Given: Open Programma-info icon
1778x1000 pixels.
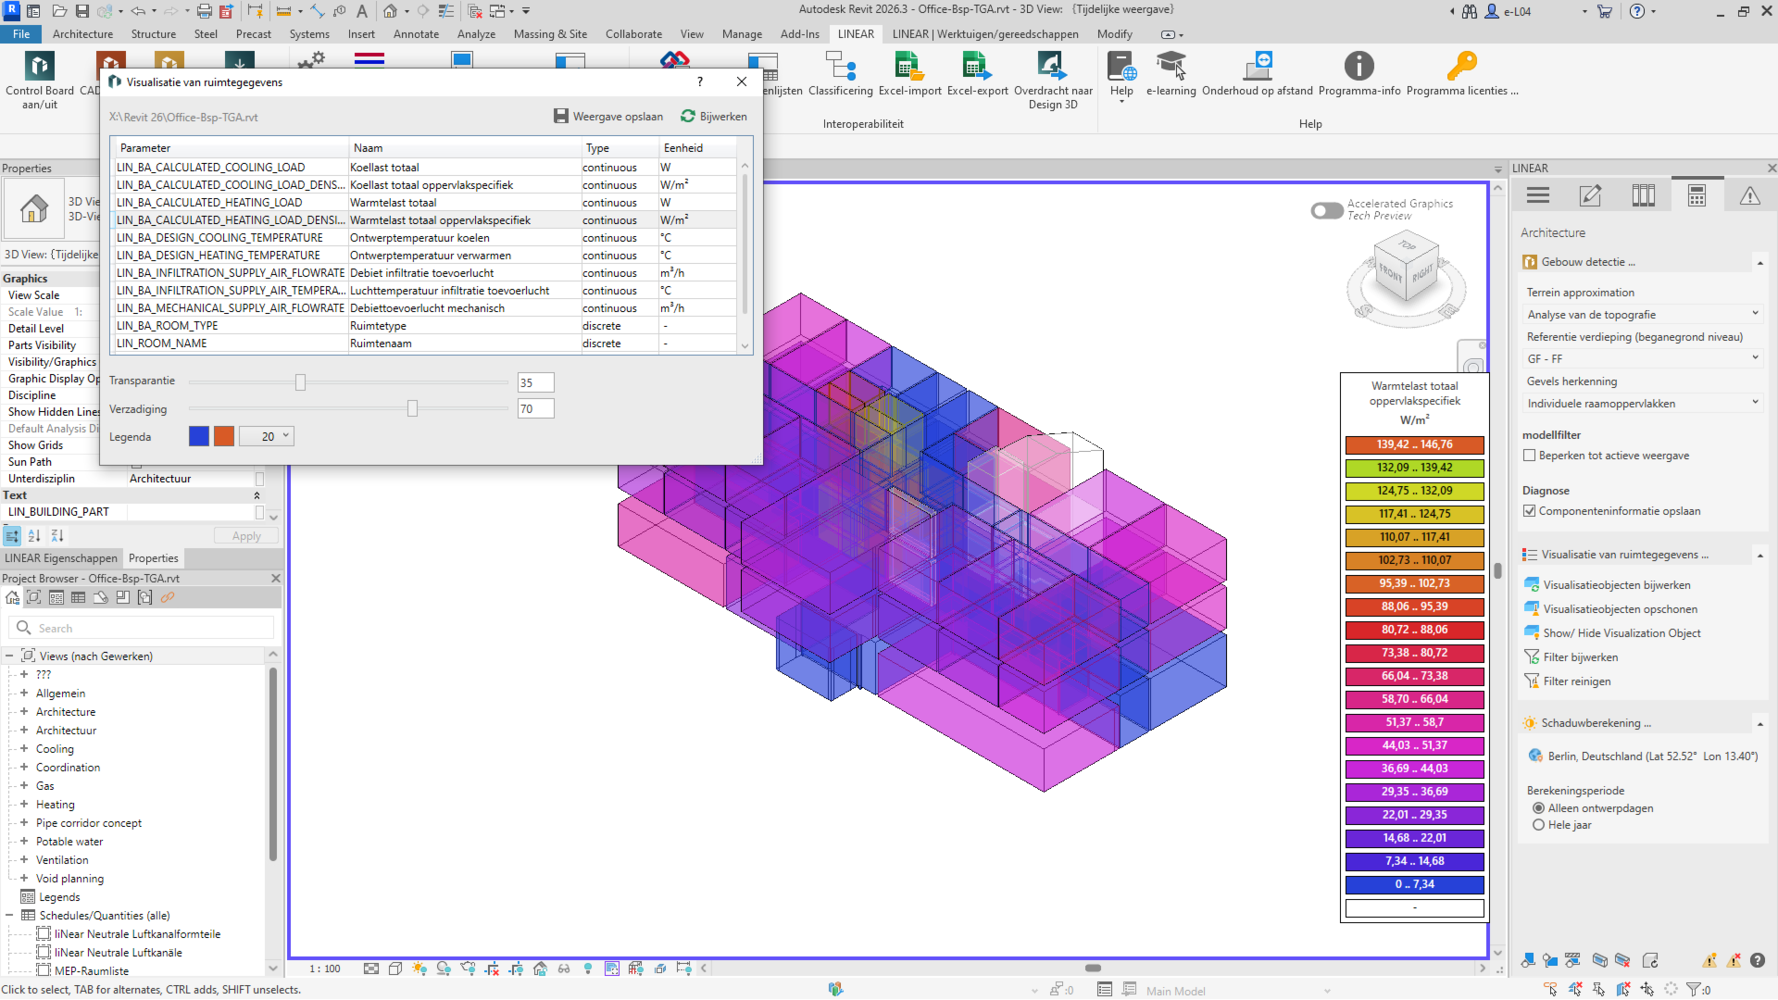Looking at the screenshot, I should click(x=1358, y=68).
